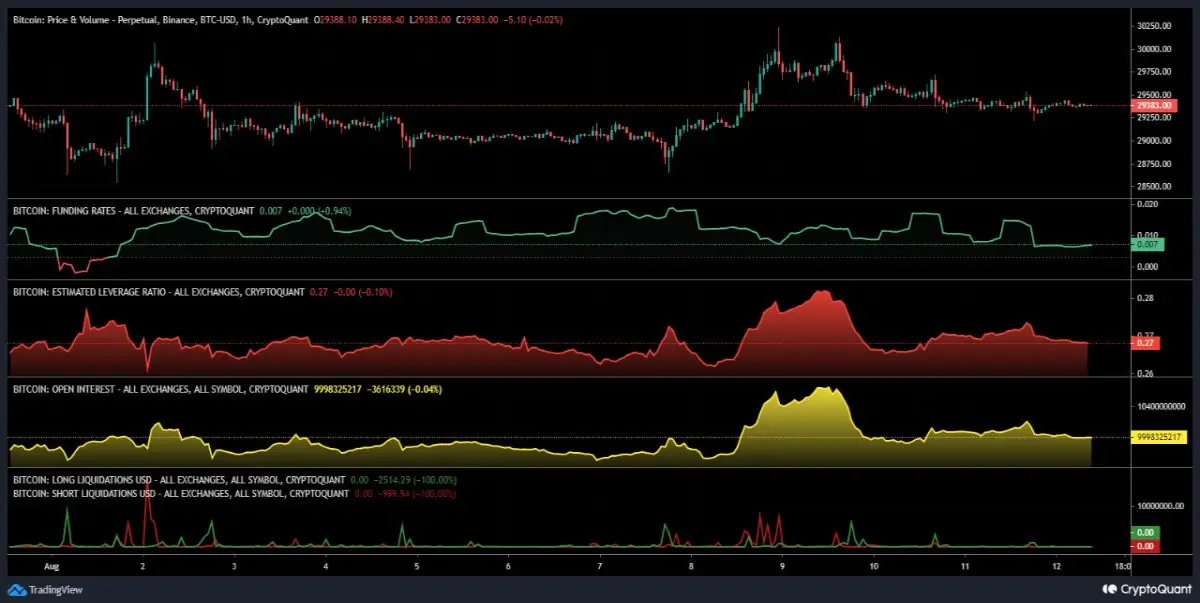1200x603 pixels.
Task: Click the date 10 on time axis
Action: point(874,565)
